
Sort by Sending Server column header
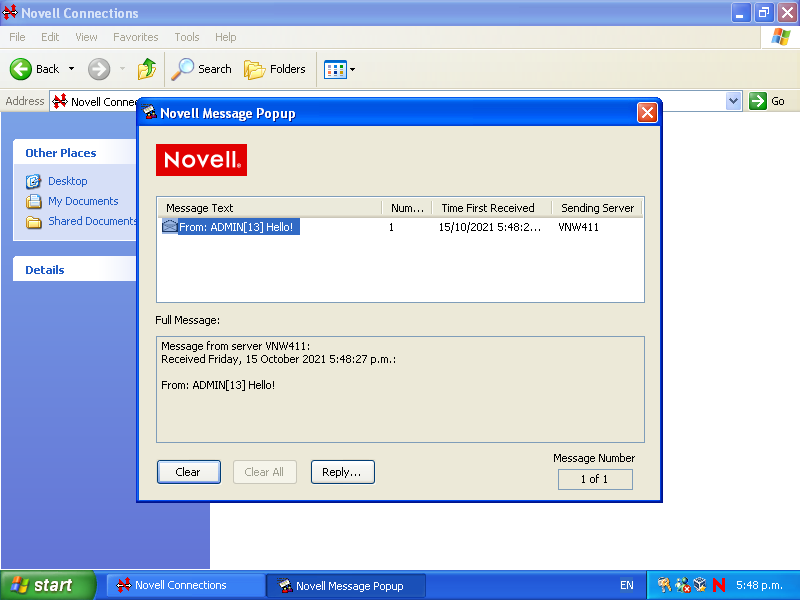[597, 208]
